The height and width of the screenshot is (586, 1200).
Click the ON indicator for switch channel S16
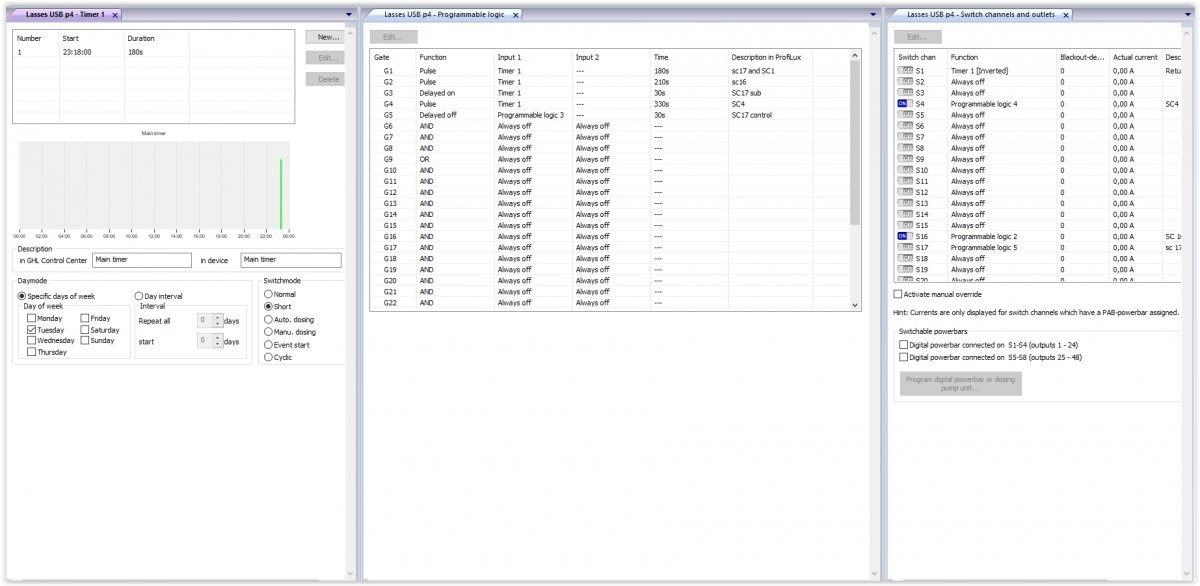pyautogui.click(x=904, y=236)
